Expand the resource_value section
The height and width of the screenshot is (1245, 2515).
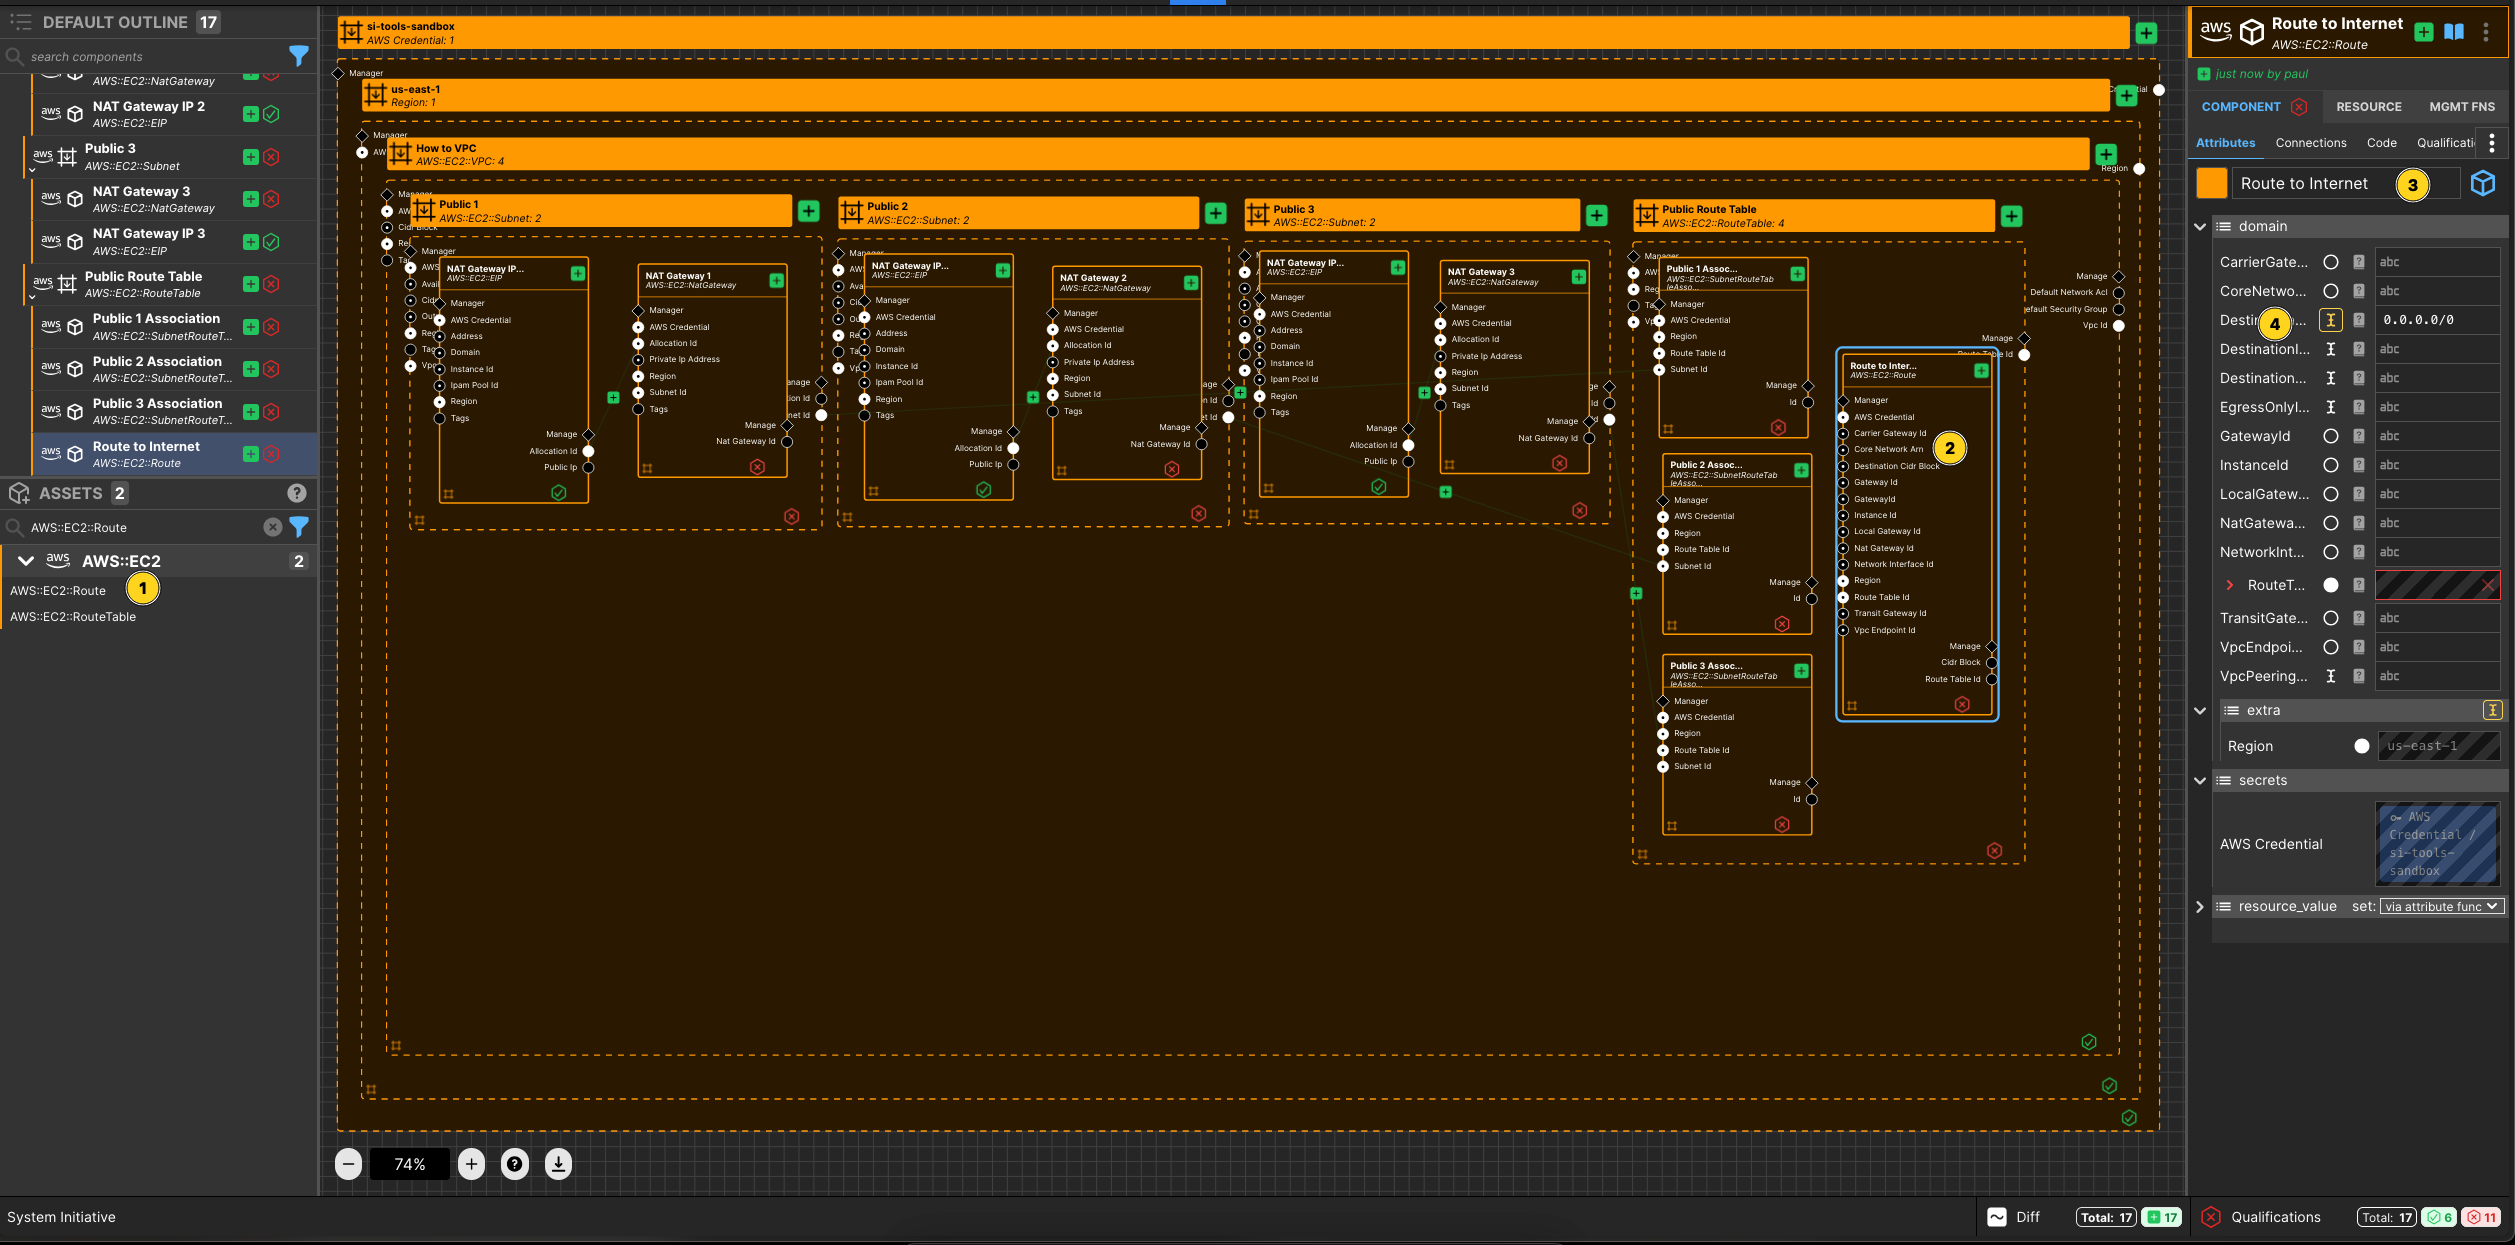tap(2200, 907)
